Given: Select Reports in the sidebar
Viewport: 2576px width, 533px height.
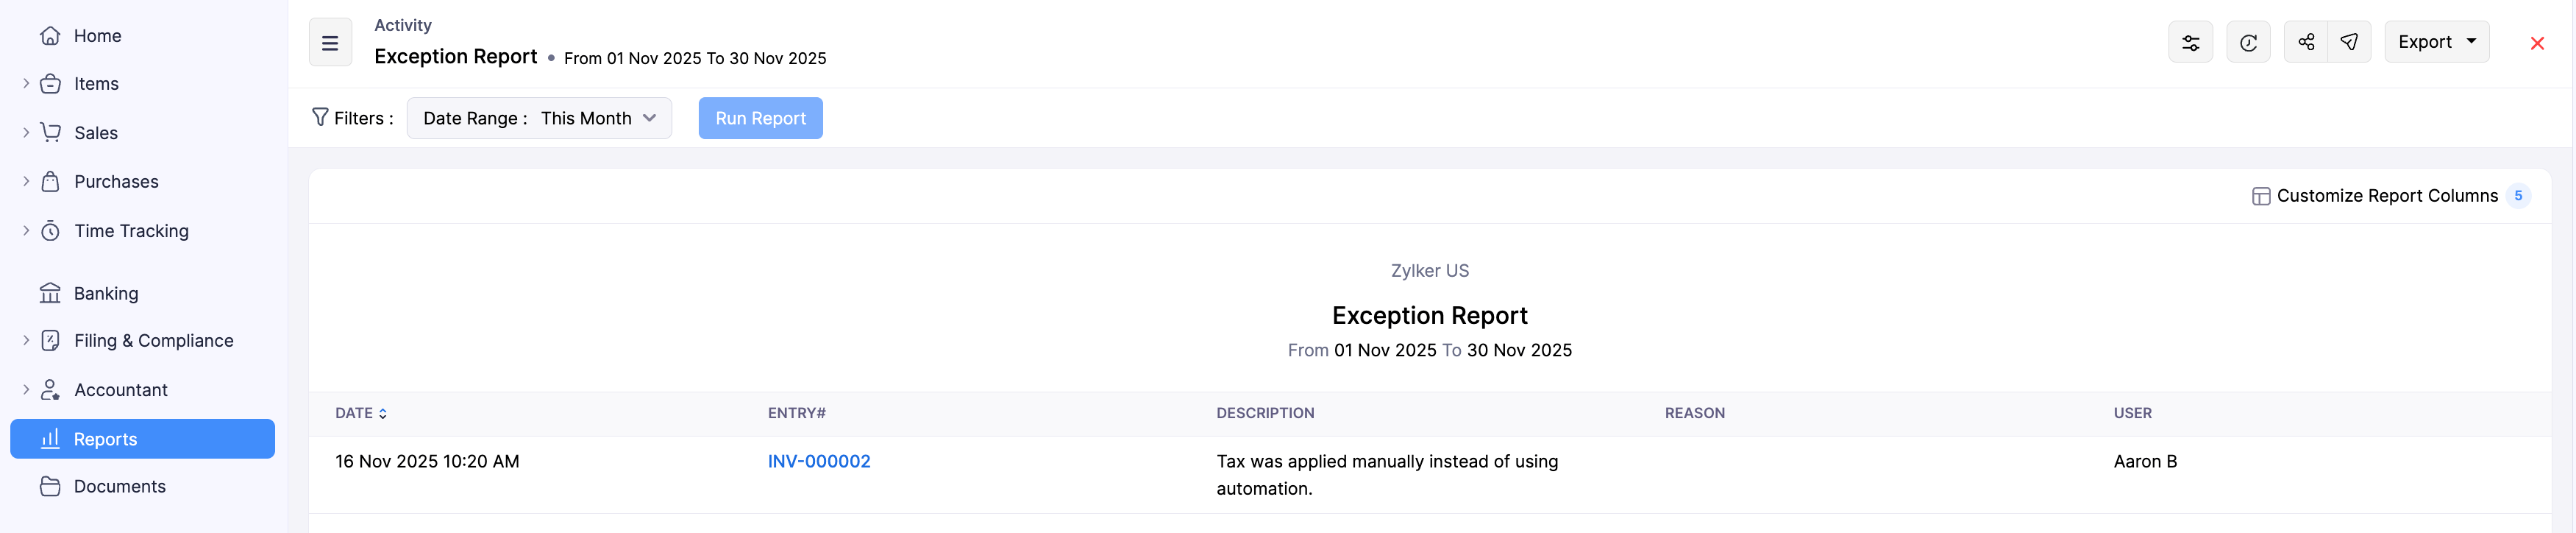Looking at the screenshot, I should tap(106, 439).
